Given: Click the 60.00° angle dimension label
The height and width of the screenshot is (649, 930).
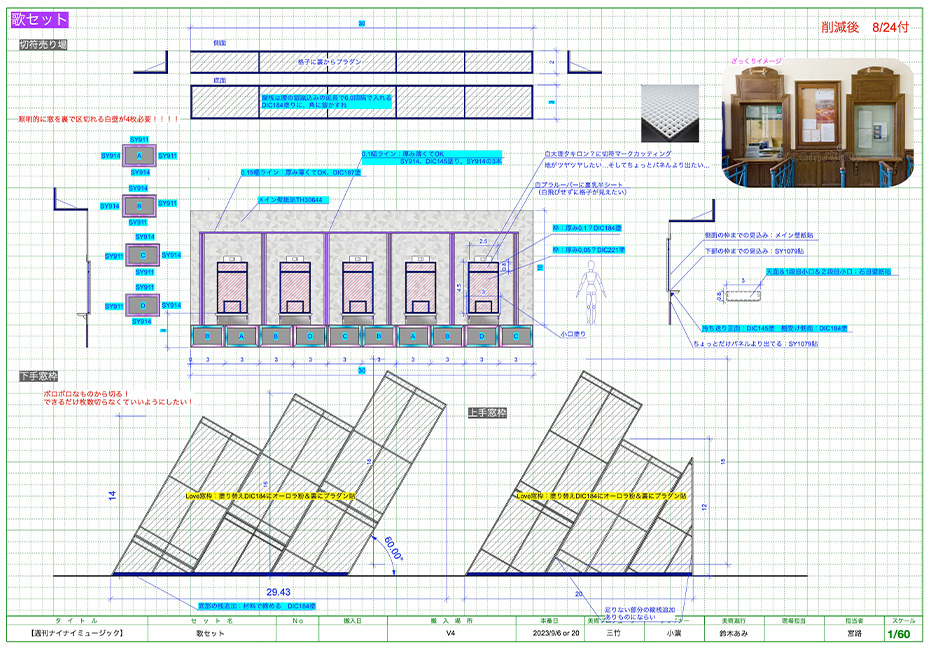Looking at the screenshot, I should point(393,548).
